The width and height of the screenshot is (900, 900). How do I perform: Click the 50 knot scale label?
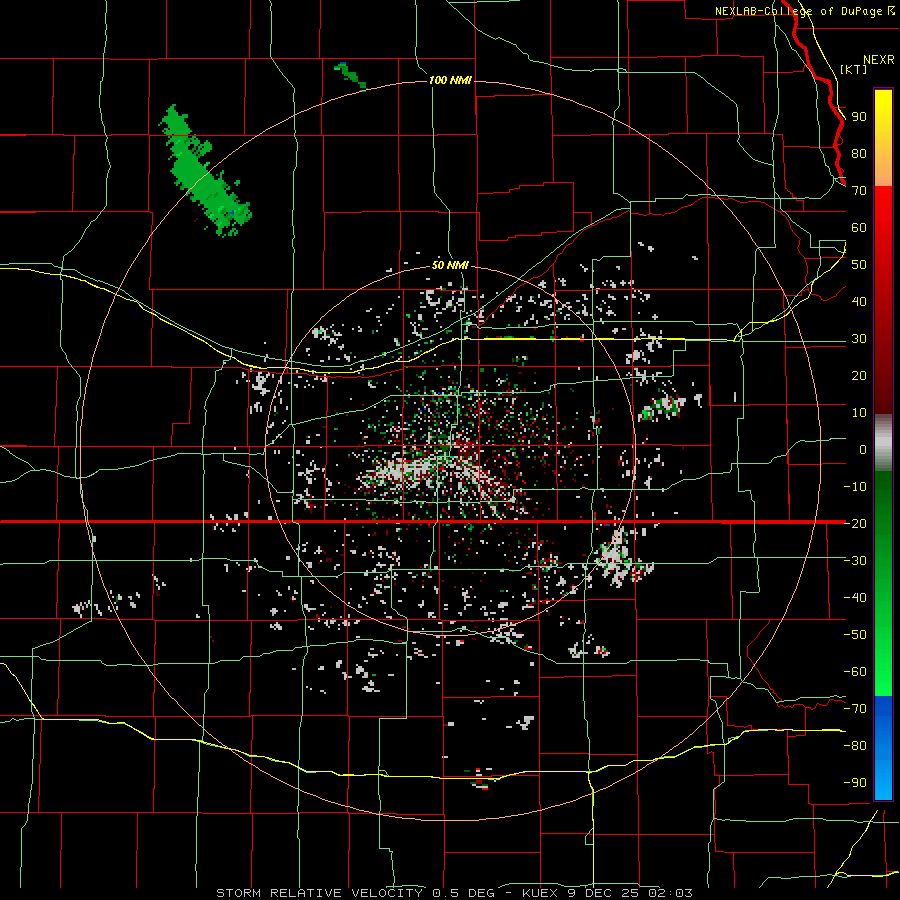(x=859, y=265)
